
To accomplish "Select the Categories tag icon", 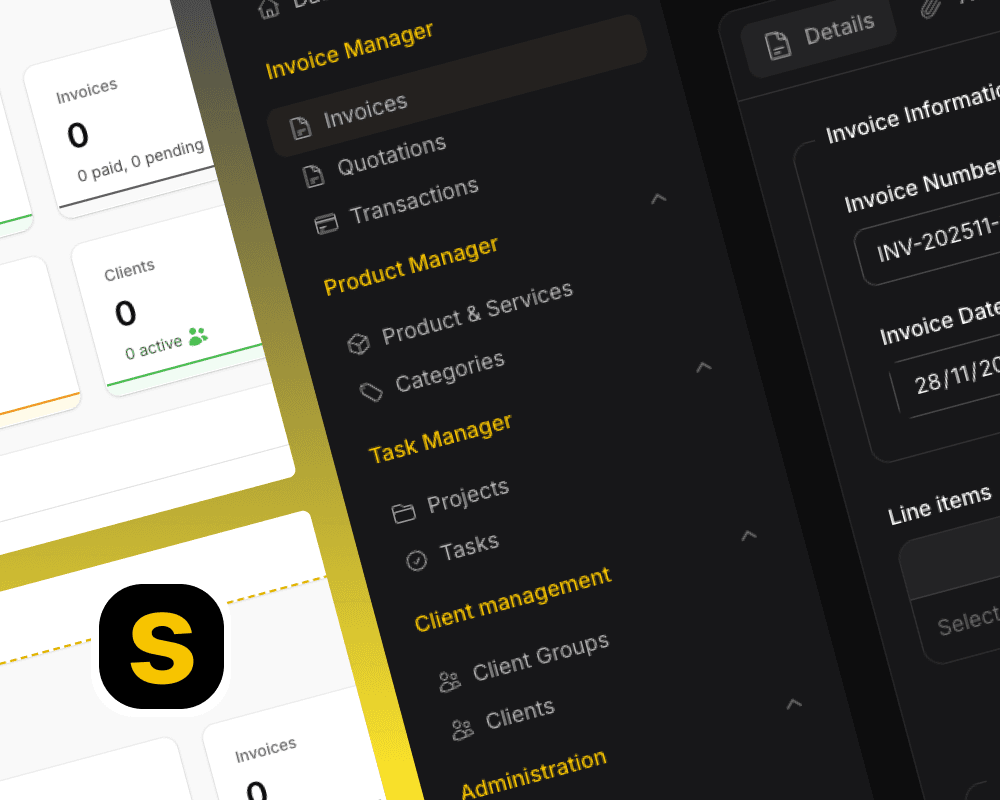I will pos(372,390).
